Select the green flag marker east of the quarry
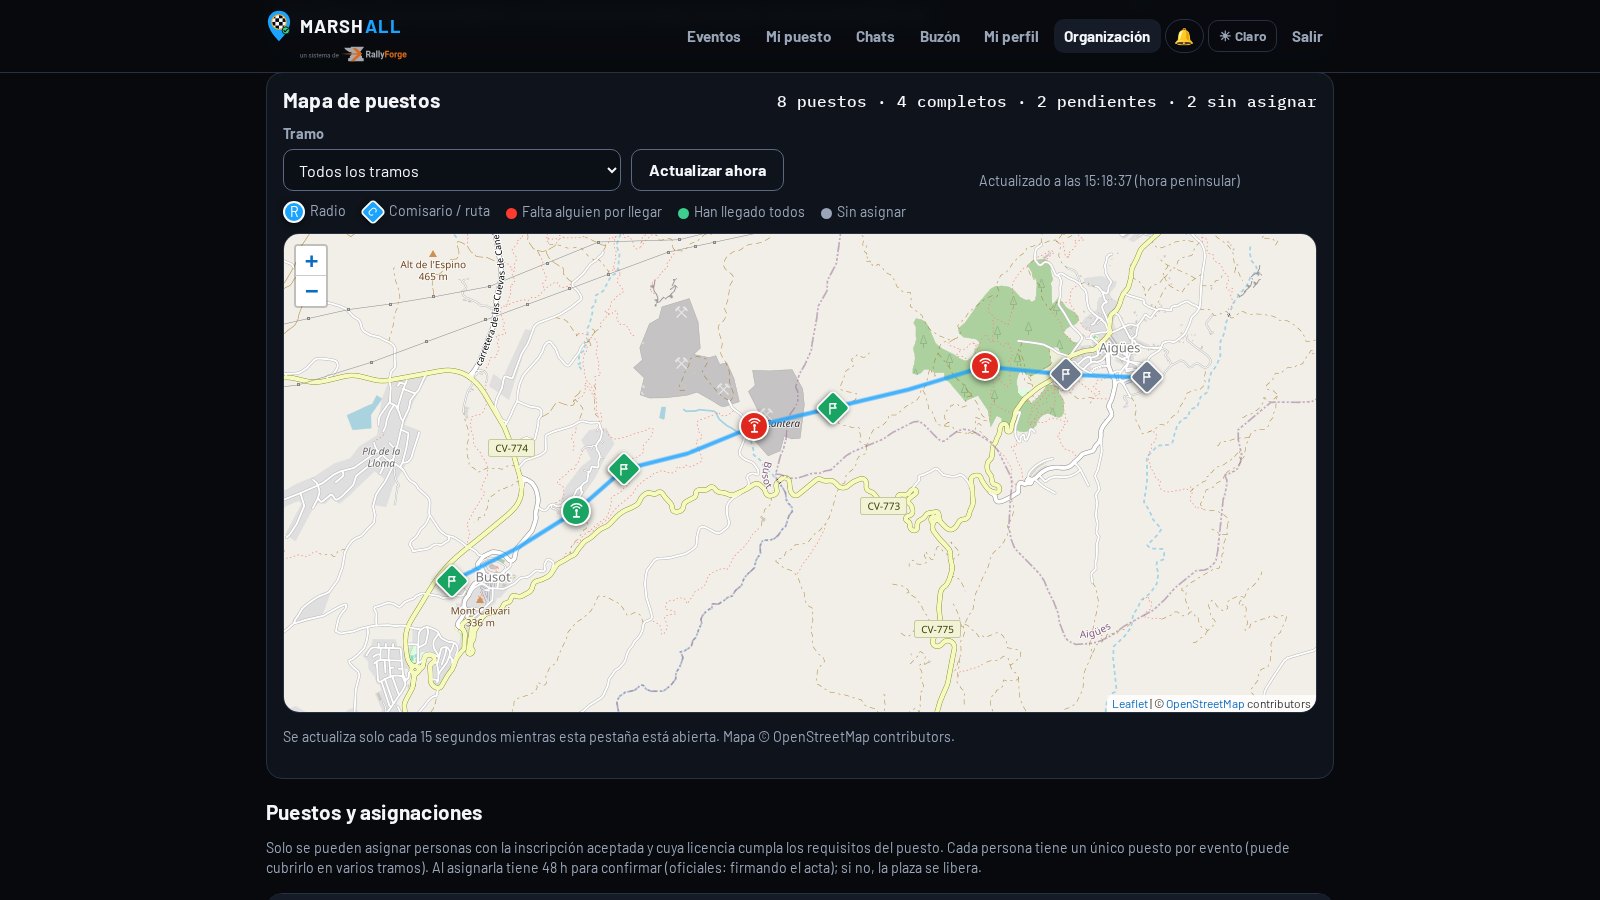The width and height of the screenshot is (1600, 900). (x=833, y=408)
